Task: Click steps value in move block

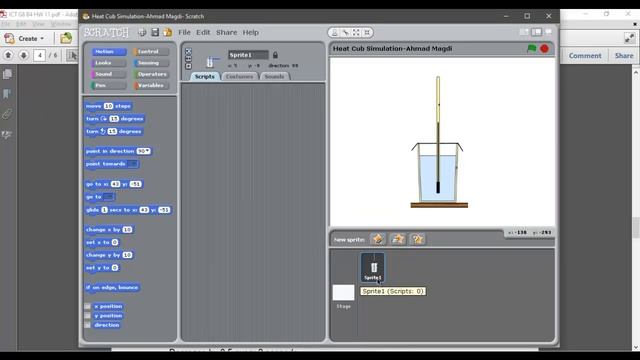Action: (x=108, y=106)
